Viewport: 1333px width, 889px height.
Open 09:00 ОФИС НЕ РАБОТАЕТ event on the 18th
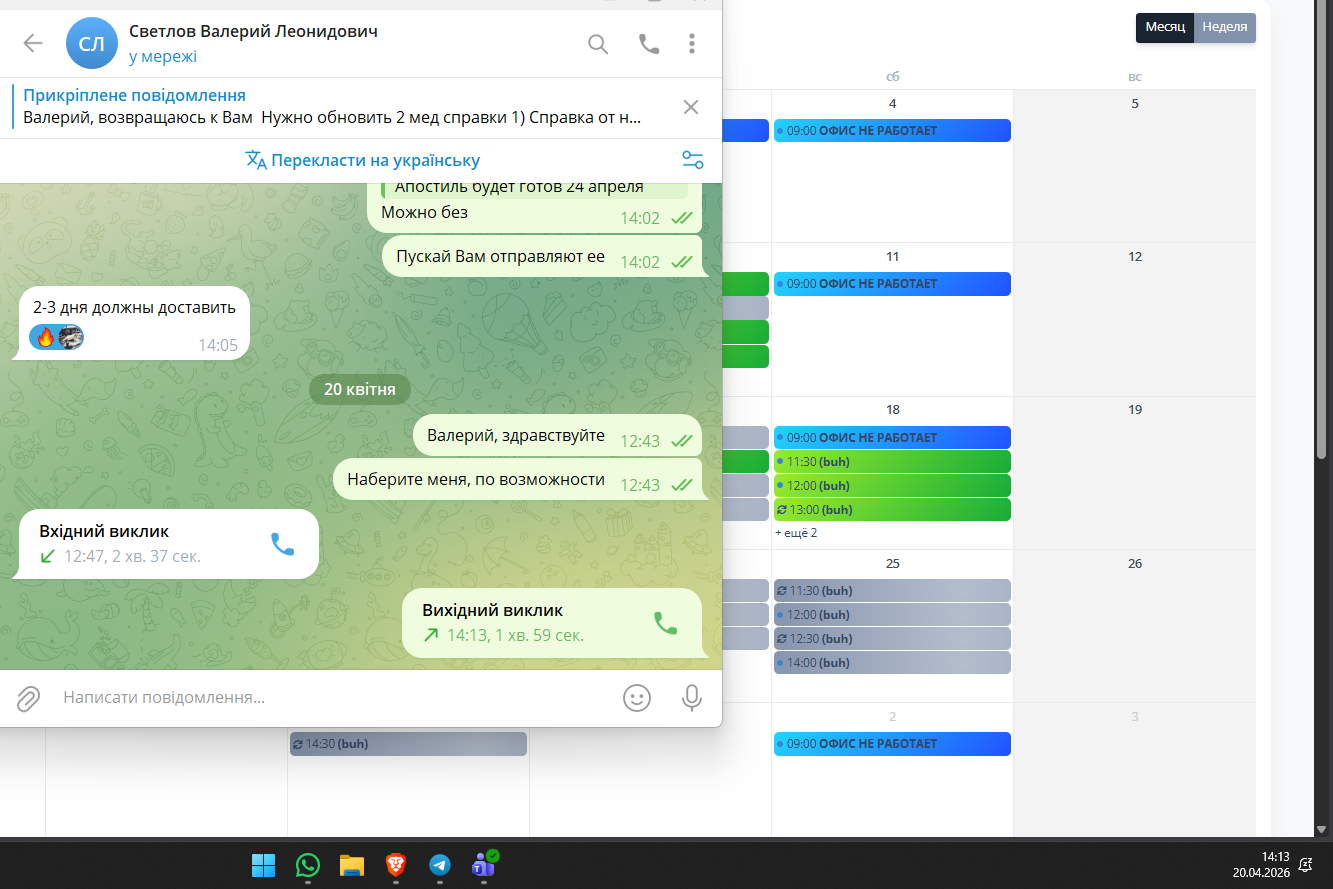tap(892, 438)
